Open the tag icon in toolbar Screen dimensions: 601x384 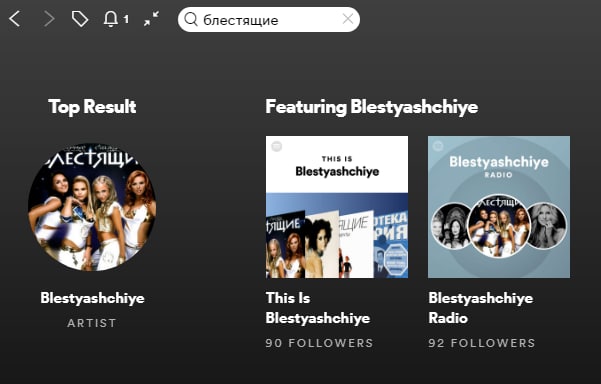(x=80, y=19)
